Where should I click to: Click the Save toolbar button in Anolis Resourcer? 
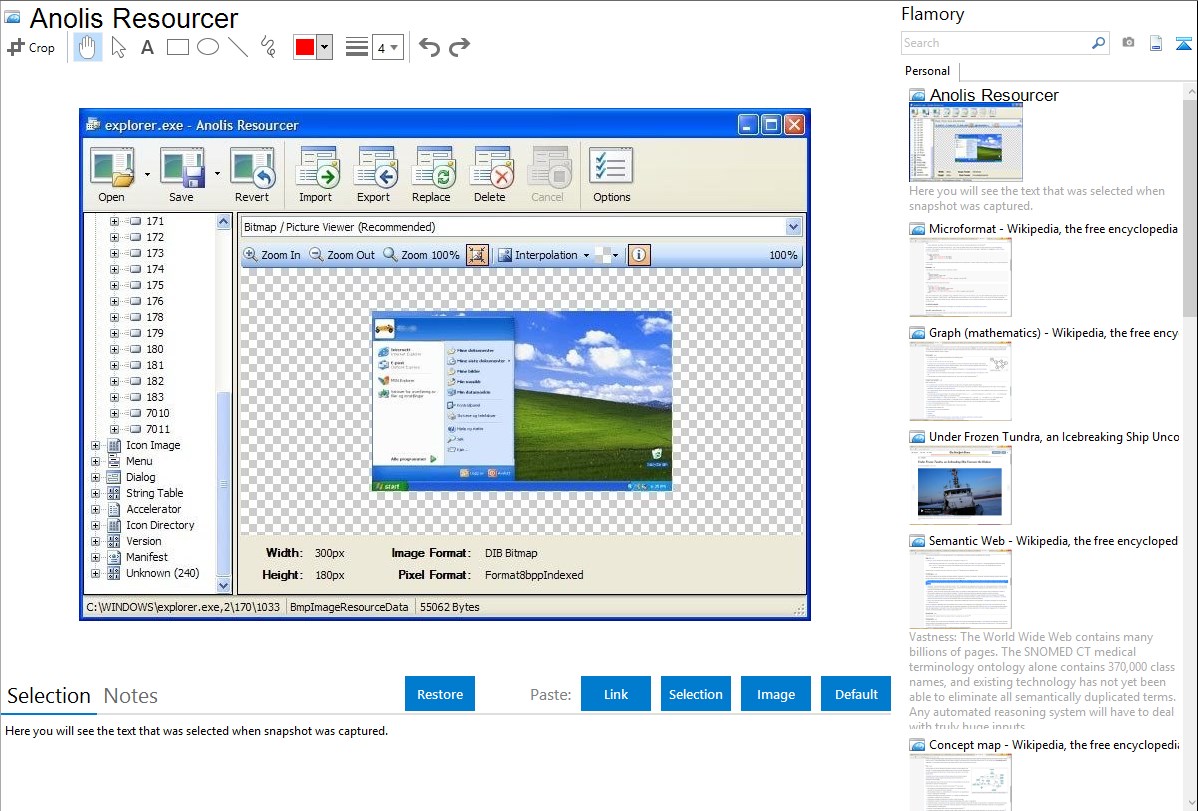[x=182, y=175]
